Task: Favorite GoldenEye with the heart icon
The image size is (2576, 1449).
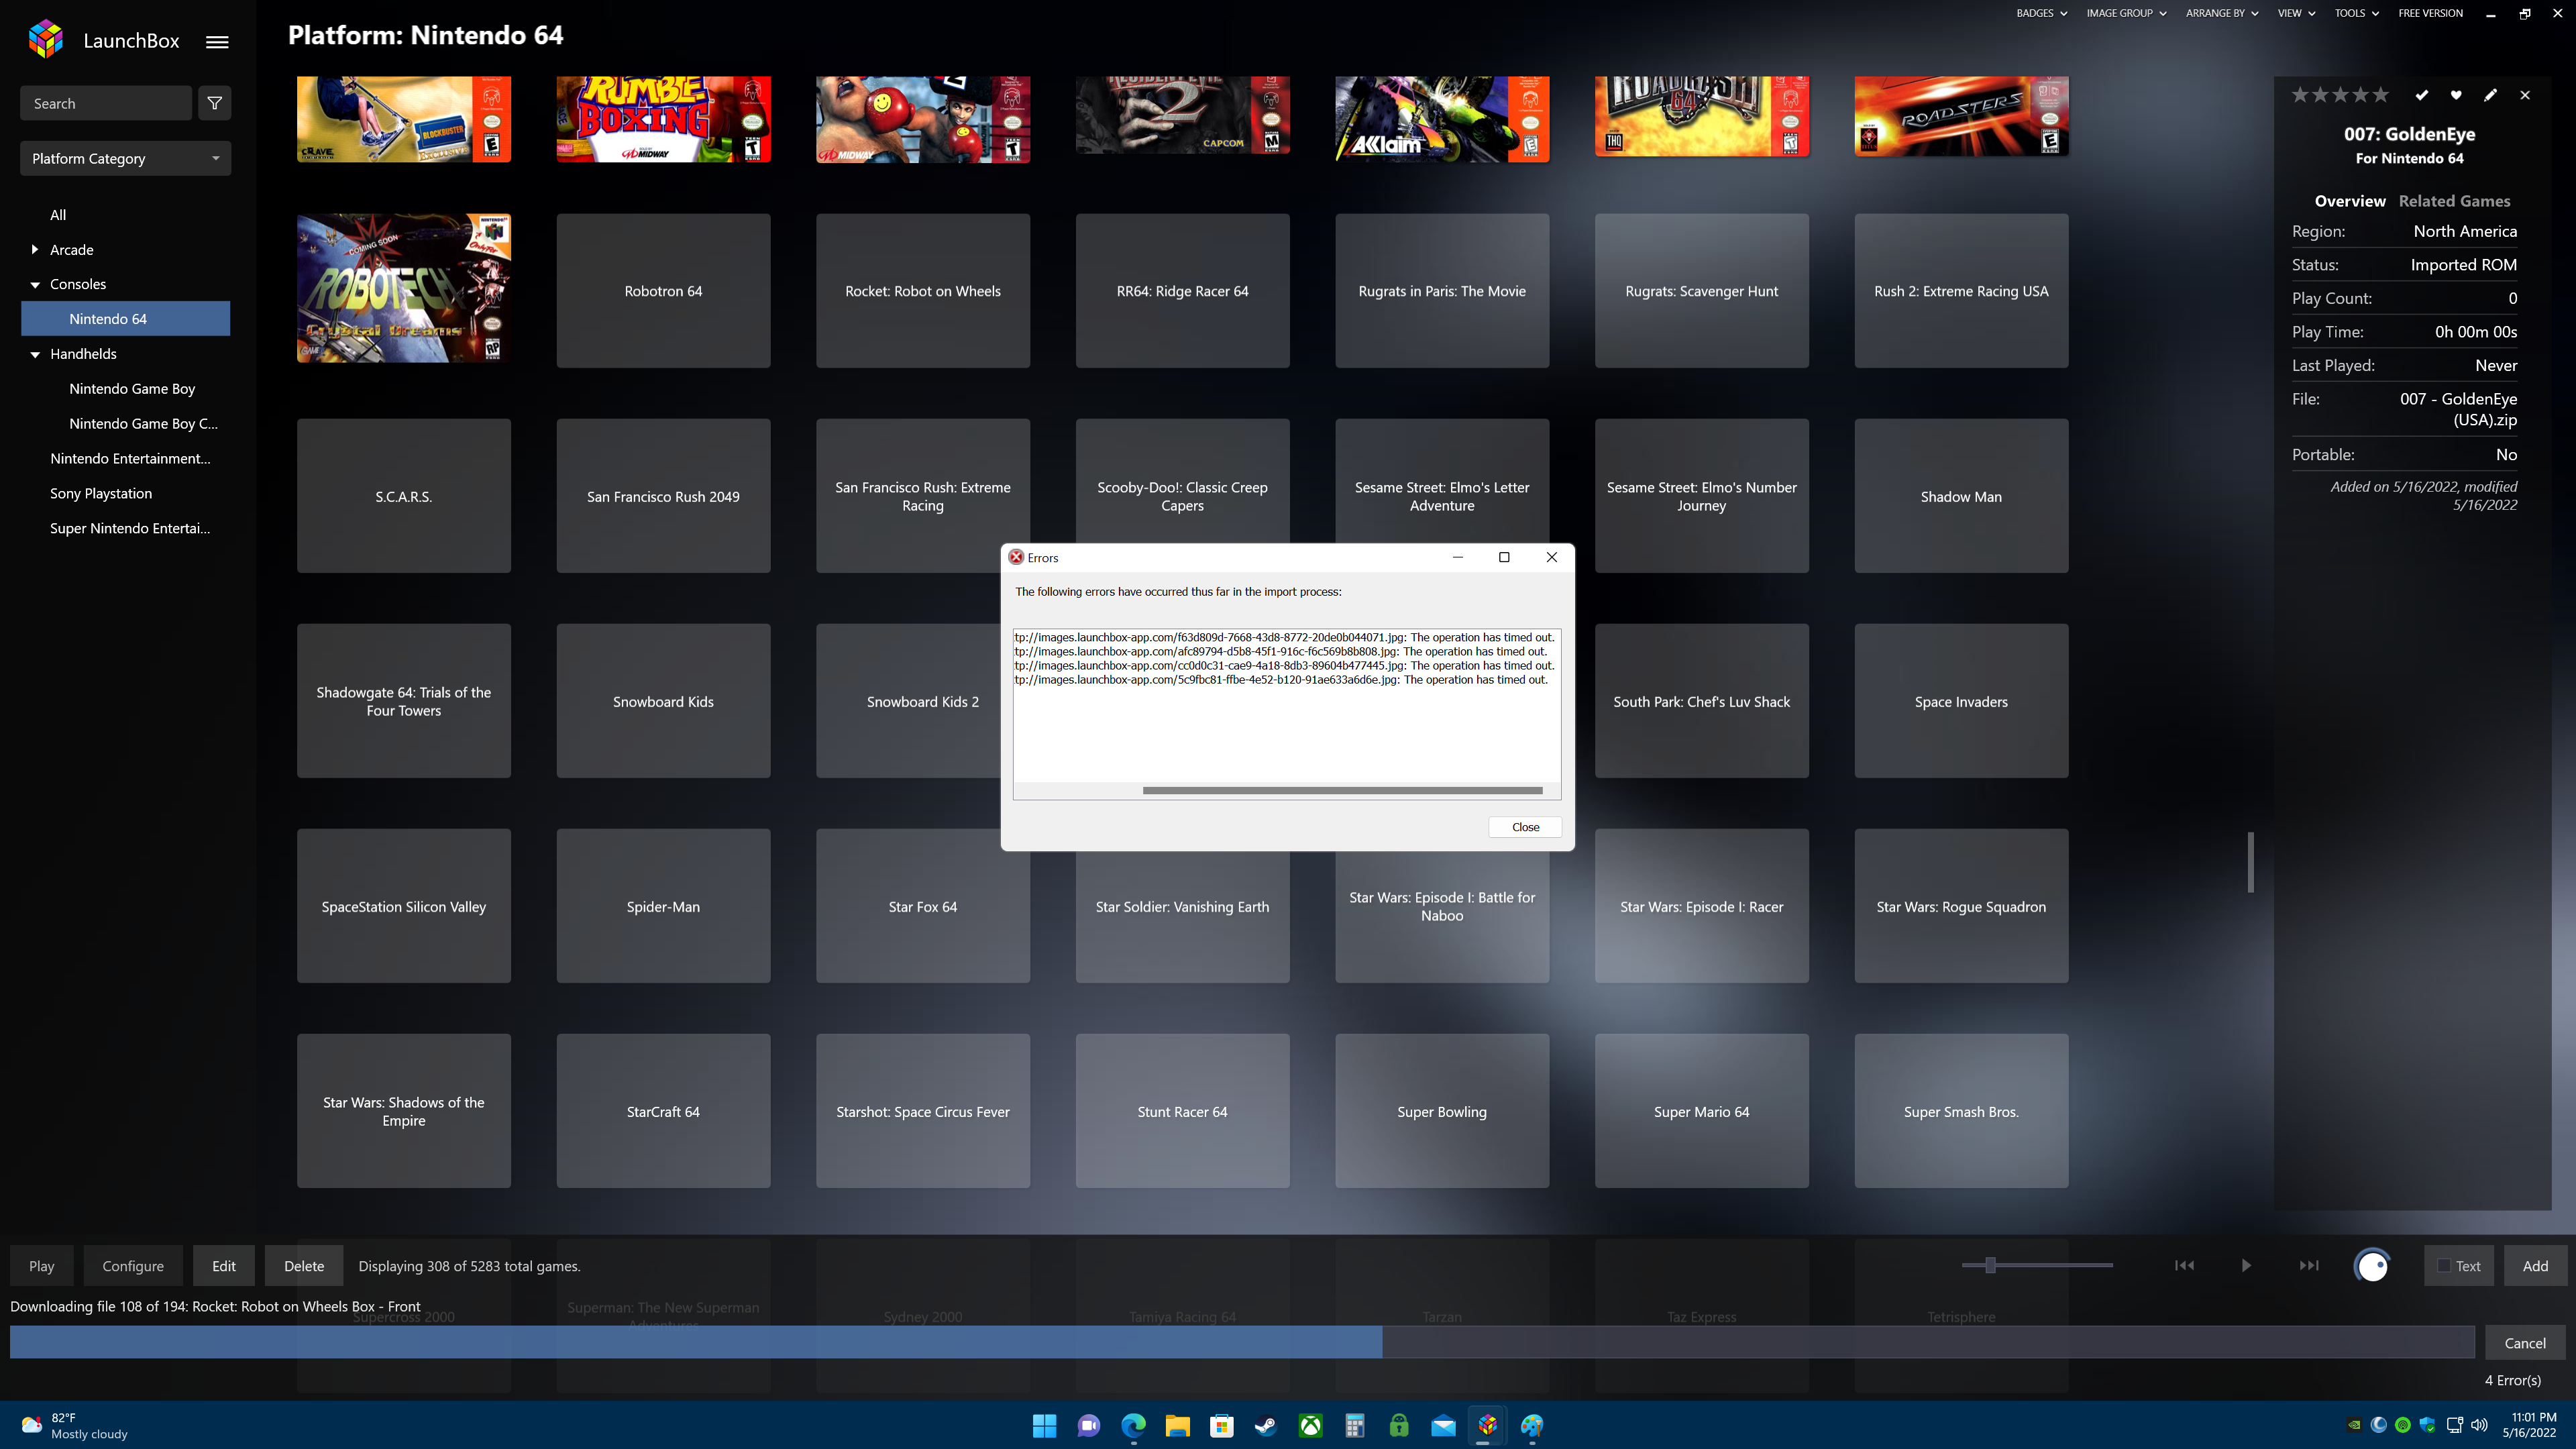Action: tap(2455, 95)
